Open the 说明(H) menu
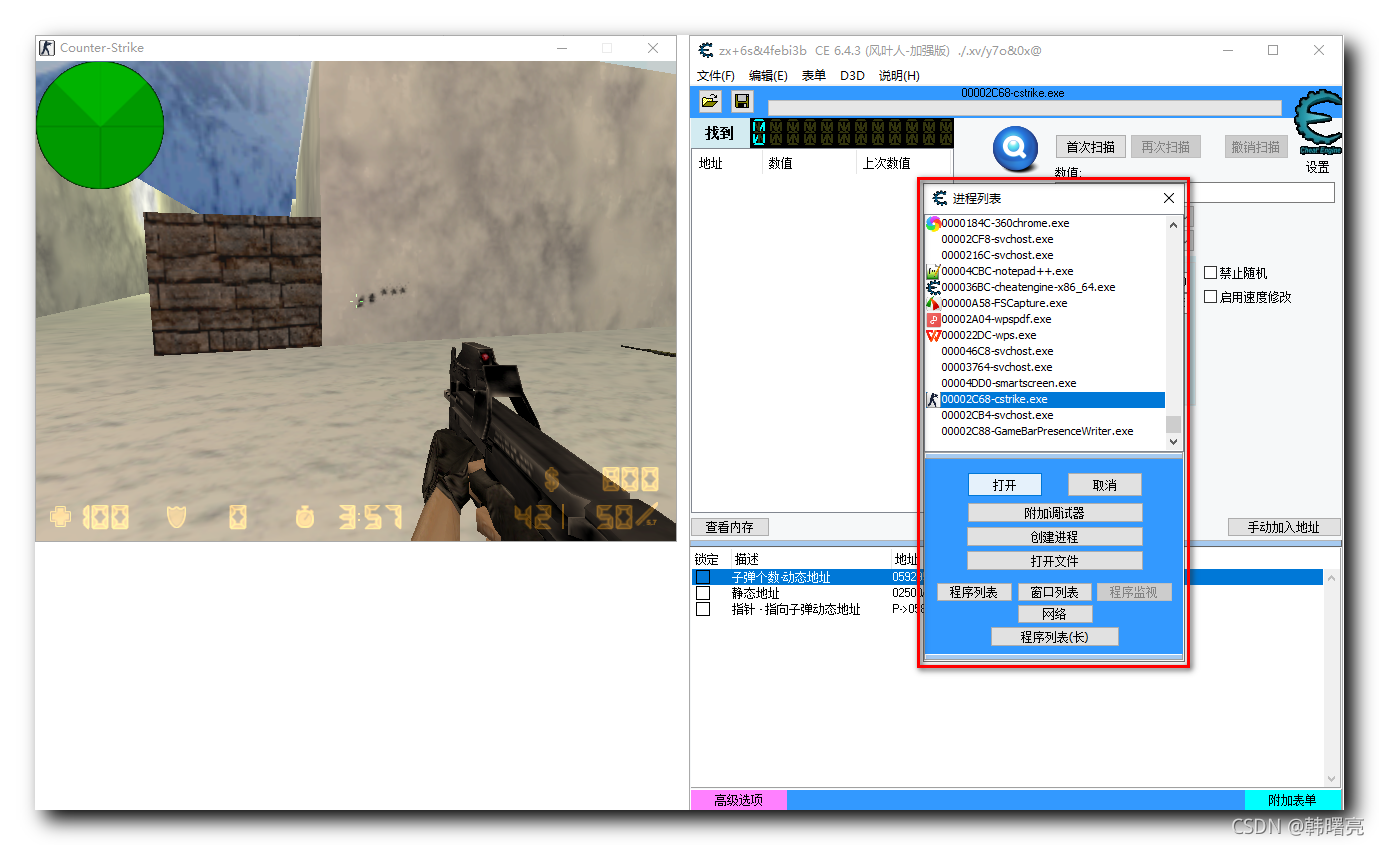 click(x=899, y=76)
